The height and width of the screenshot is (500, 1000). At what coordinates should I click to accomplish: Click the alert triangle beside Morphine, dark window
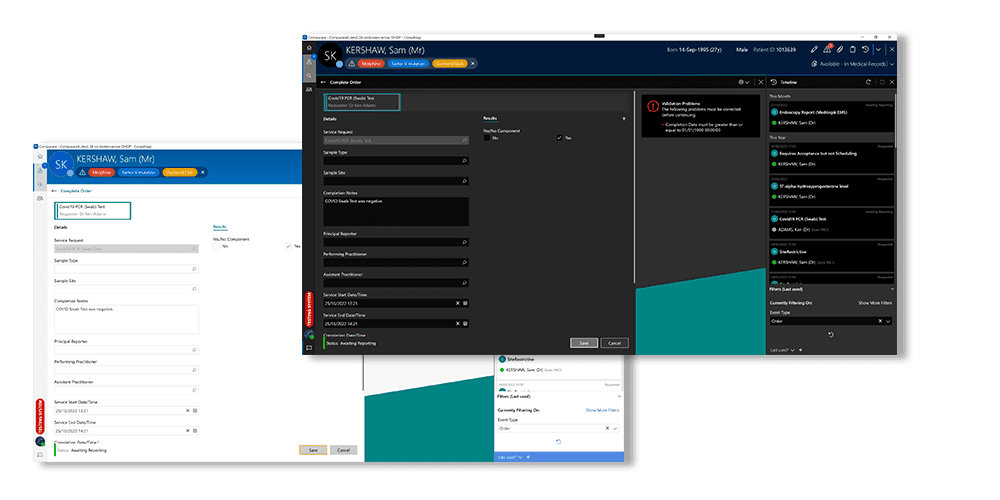pyautogui.click(x=351, y=64)
